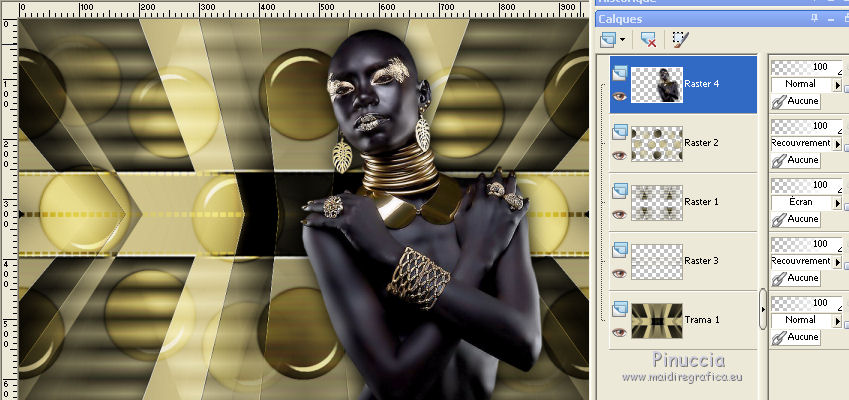Click the Raster 1 layer type icon
This screenshot has width=849, height=400.
point(620,191)
